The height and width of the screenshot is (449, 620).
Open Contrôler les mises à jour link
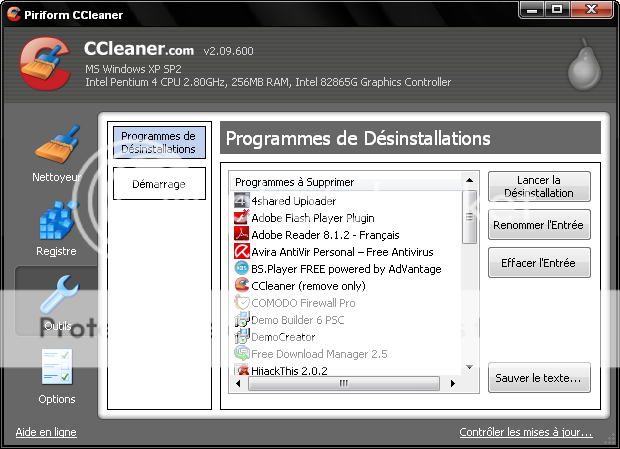coord(525,432)
